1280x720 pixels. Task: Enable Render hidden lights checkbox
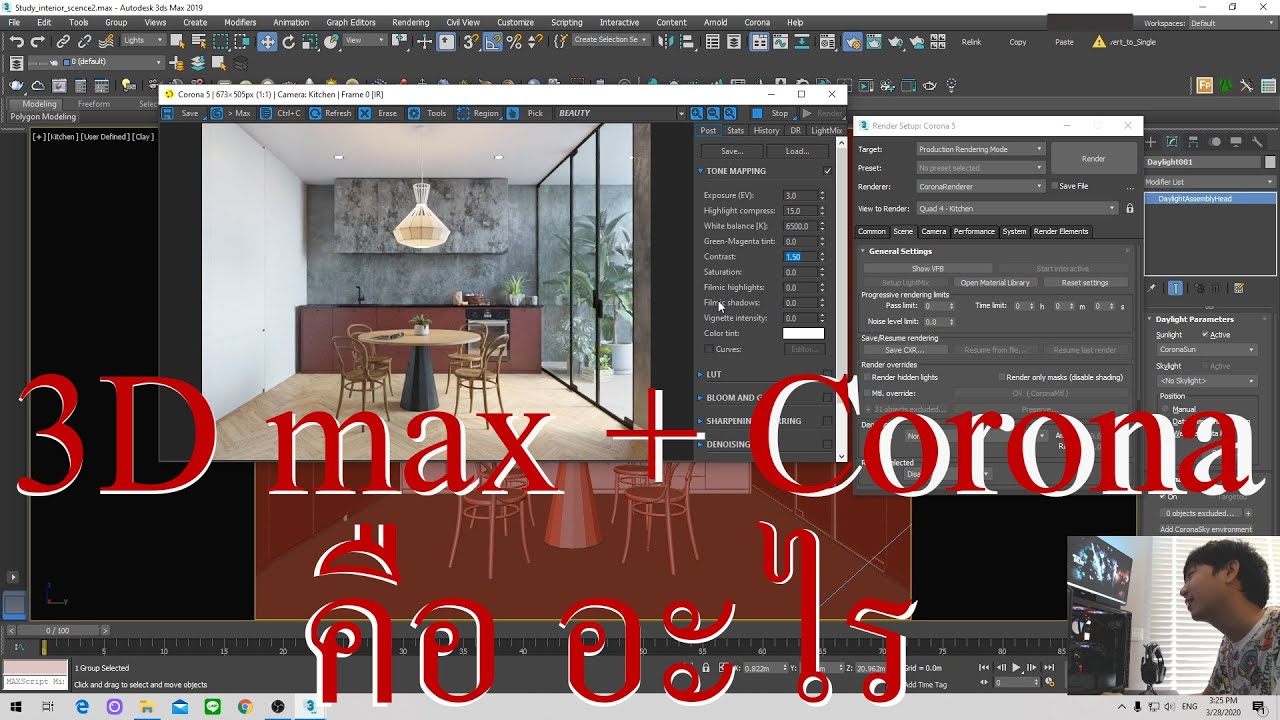tap(866, 377)
